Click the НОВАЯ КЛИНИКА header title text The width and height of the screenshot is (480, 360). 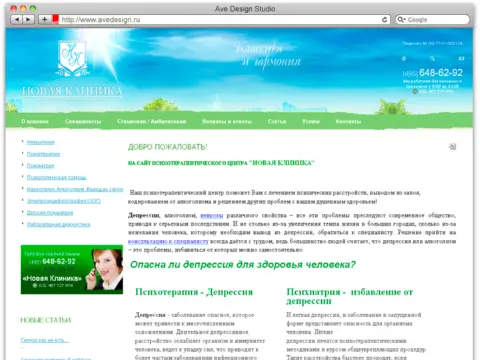pos(72,91)
